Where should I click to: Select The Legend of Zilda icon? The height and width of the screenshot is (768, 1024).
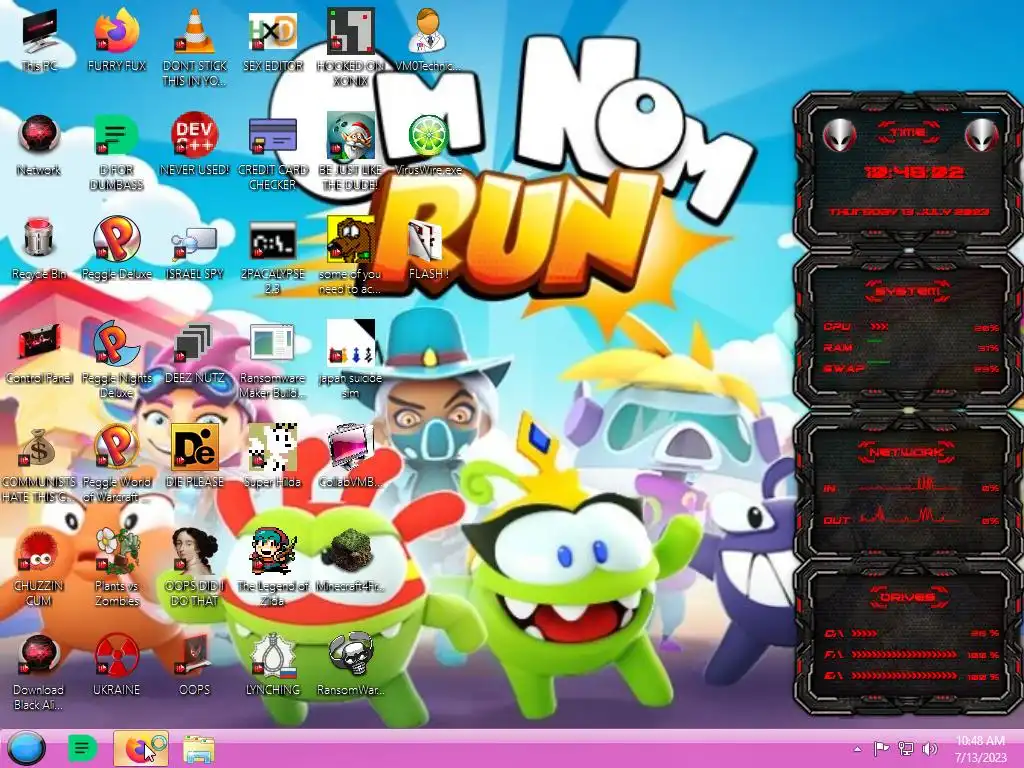tap(273, 552)
